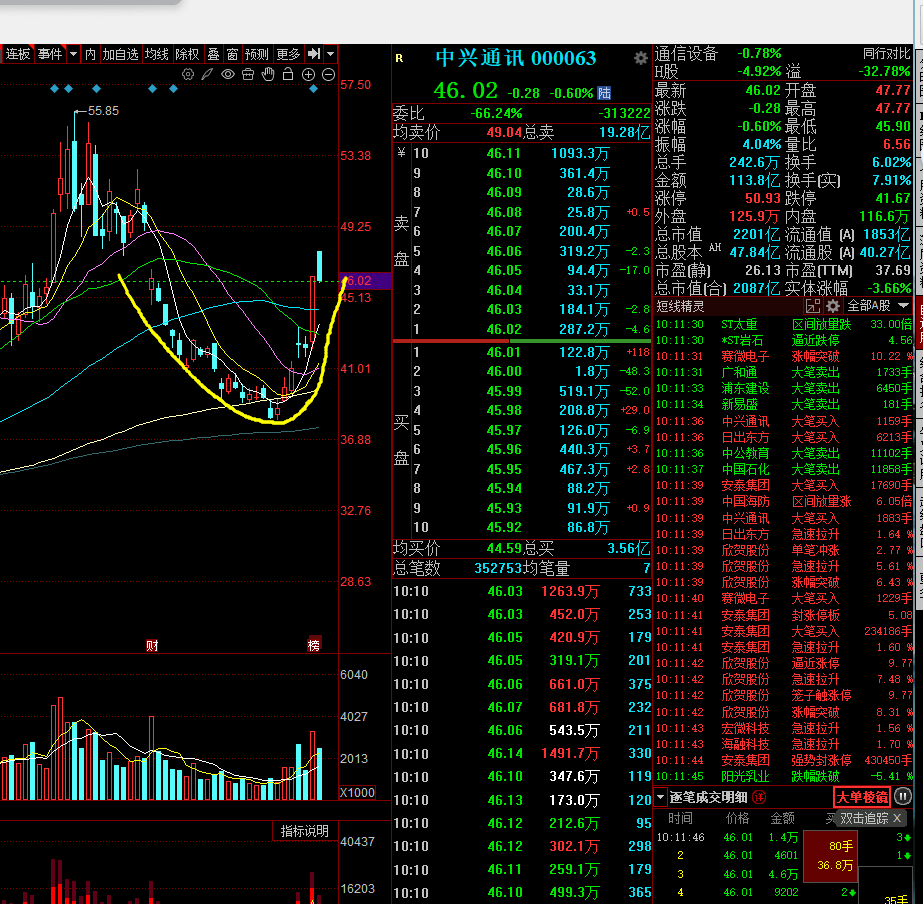
Task: Click the 叠 overlay button
Action: [213, 54]
